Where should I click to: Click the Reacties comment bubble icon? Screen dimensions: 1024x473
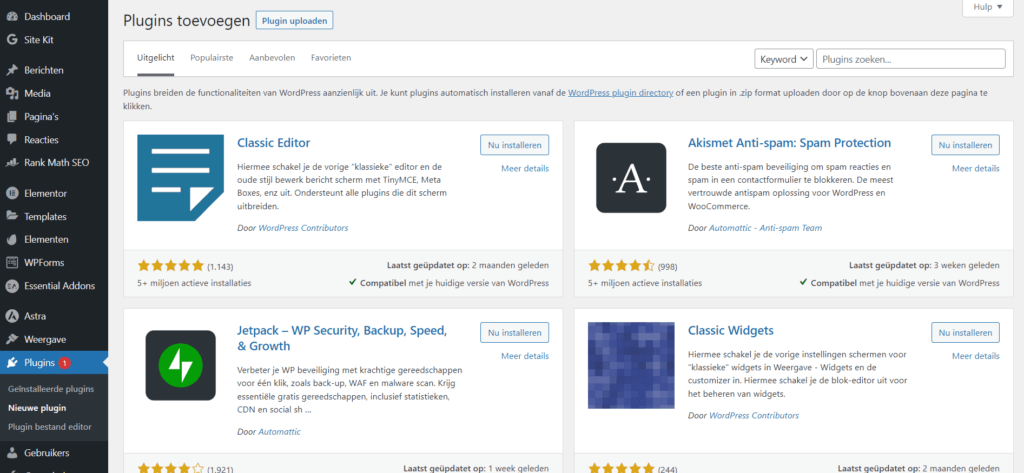click(12, 140)
